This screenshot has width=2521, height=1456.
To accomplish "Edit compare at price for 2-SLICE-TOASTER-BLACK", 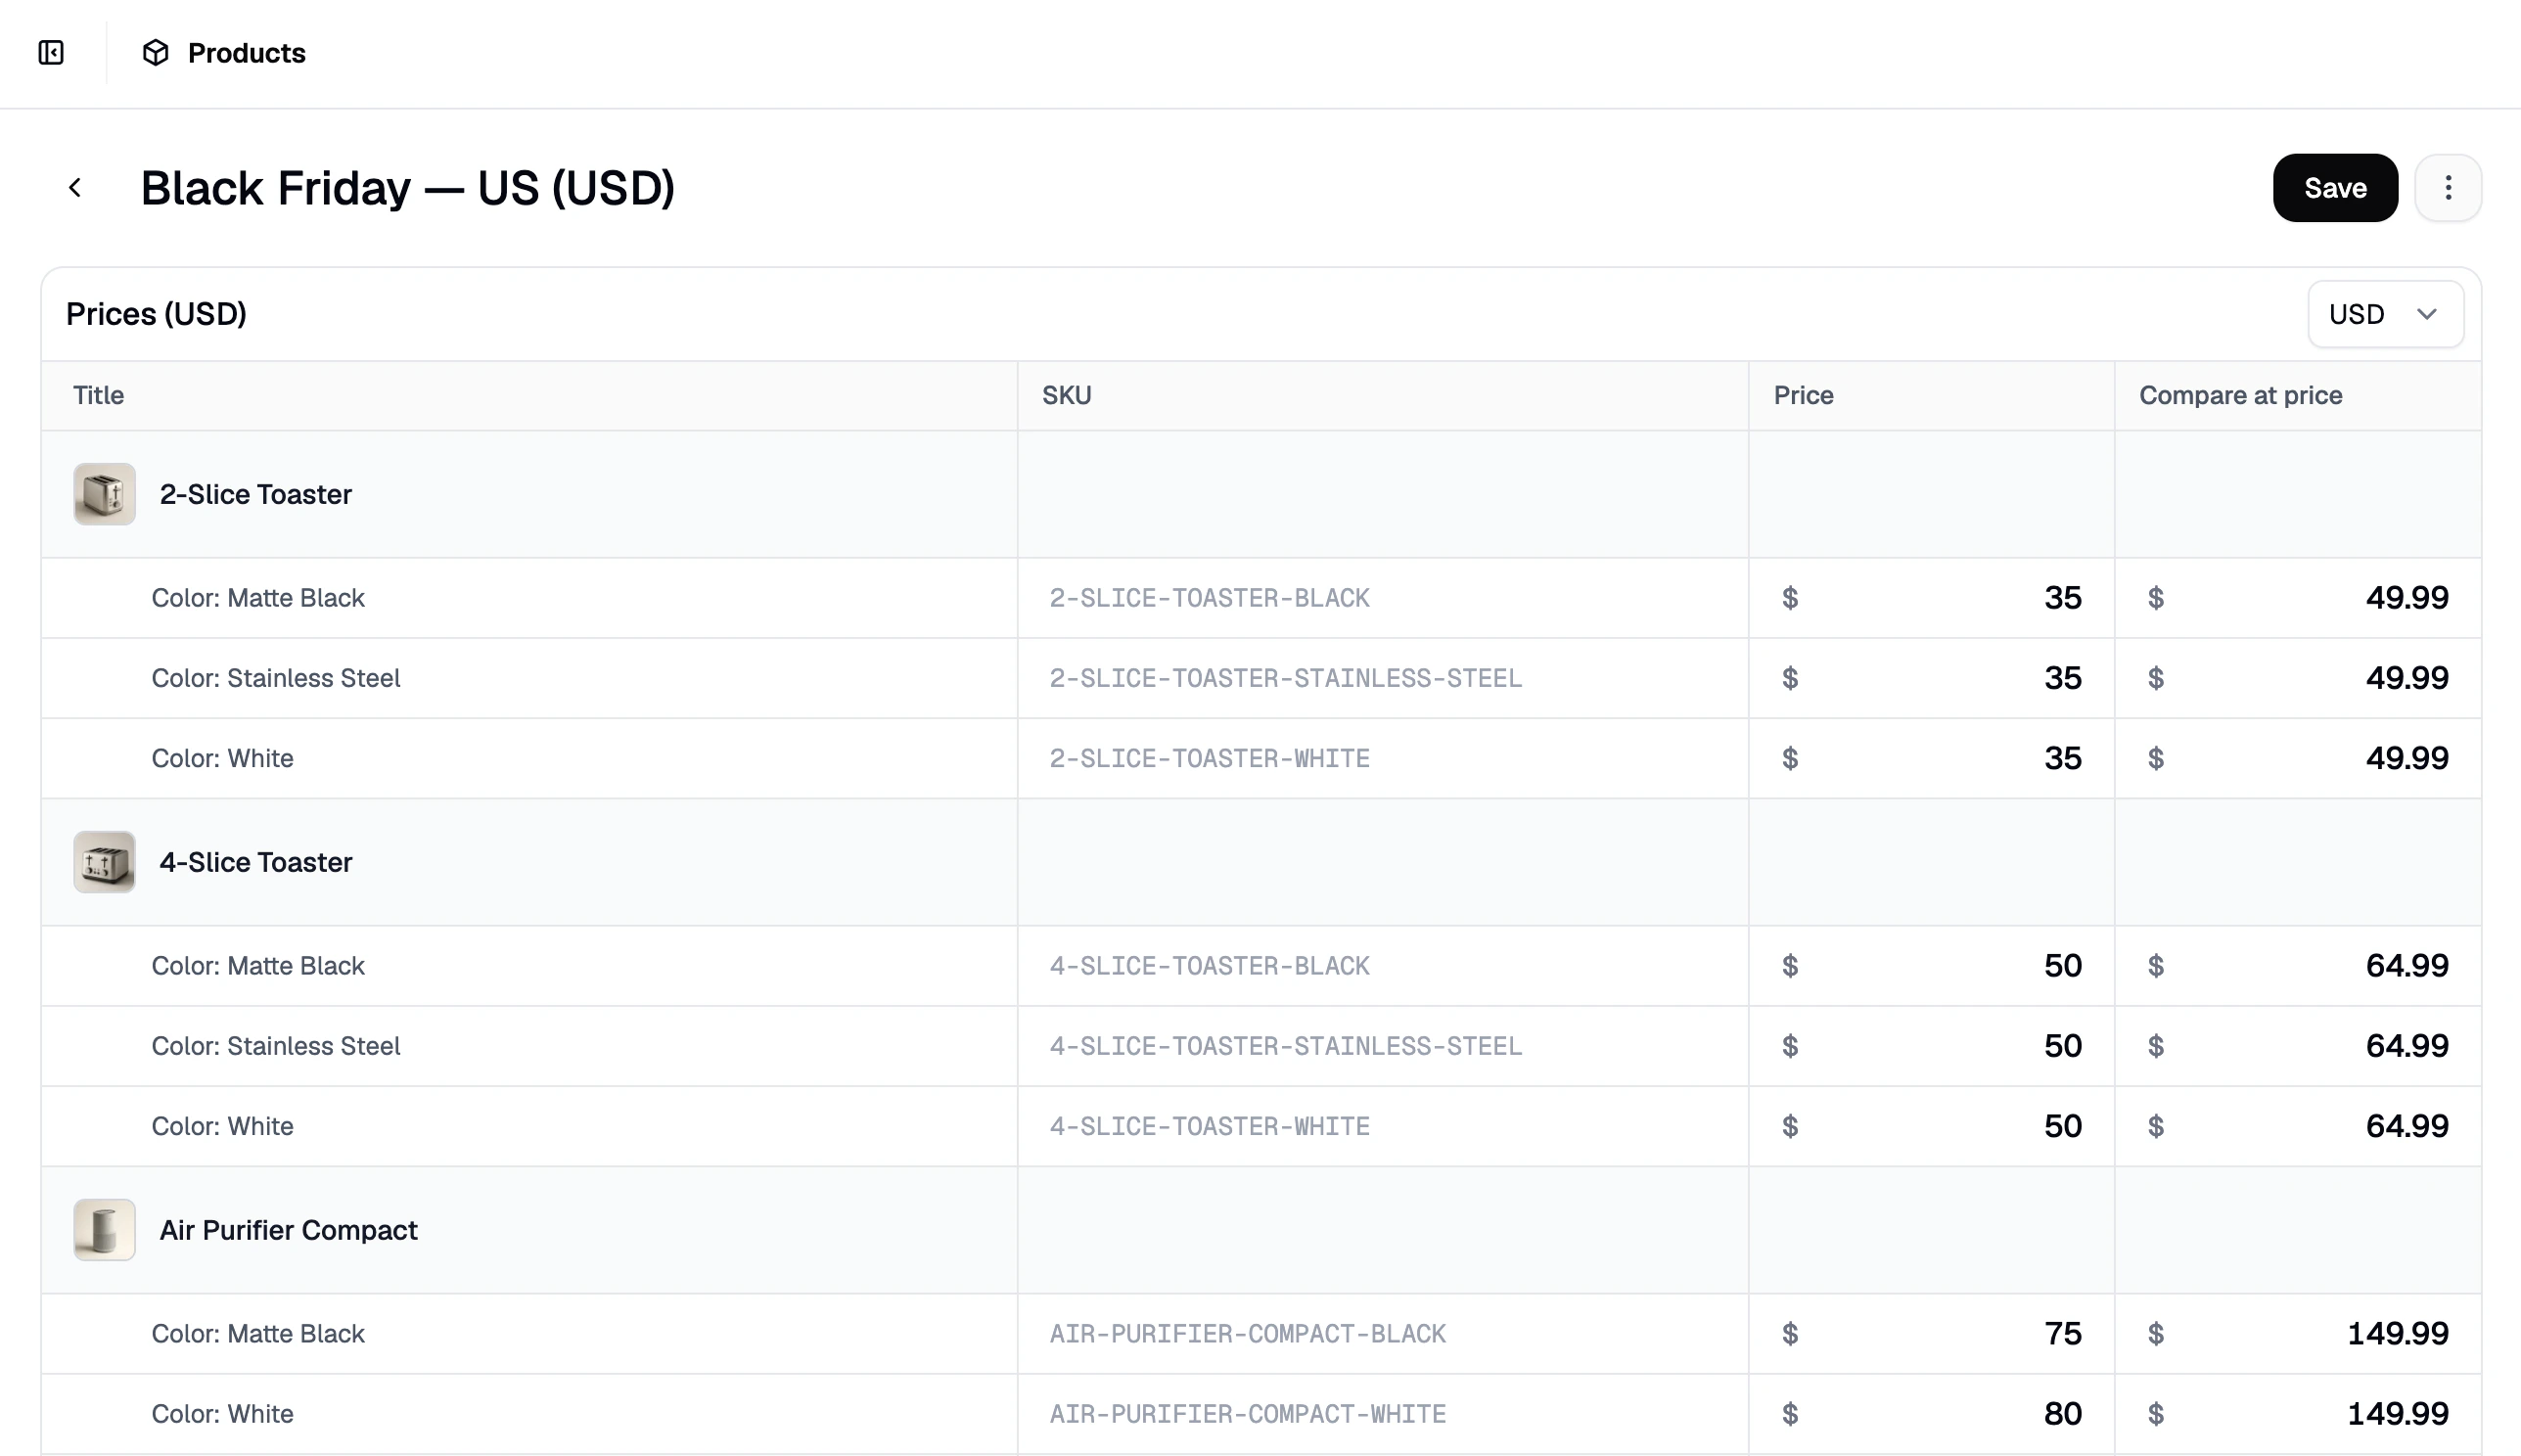I will click(x=2297, y=598).
